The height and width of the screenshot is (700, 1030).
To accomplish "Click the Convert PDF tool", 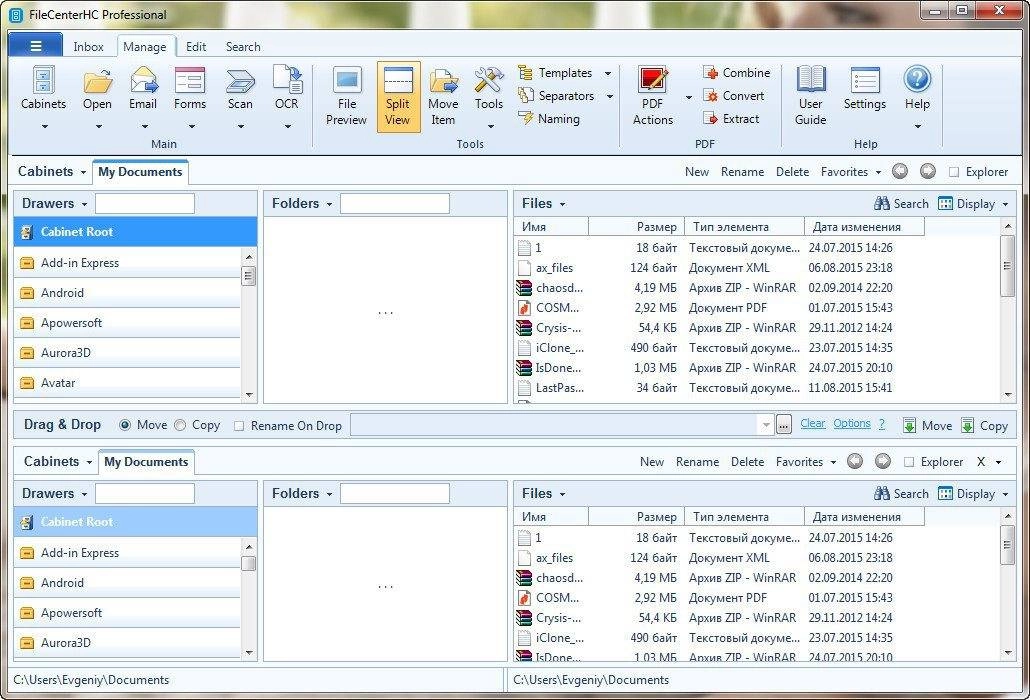I will 734,96.
